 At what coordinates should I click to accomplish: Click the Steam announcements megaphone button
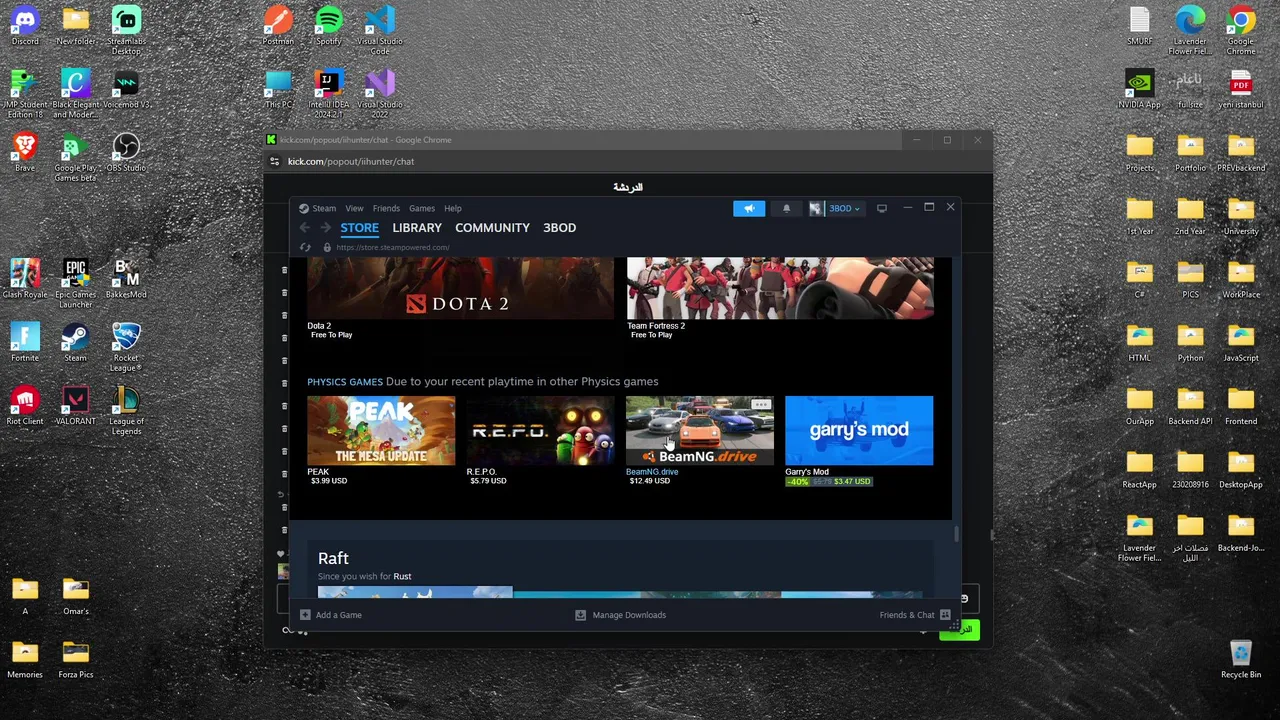tap(749, 208)
